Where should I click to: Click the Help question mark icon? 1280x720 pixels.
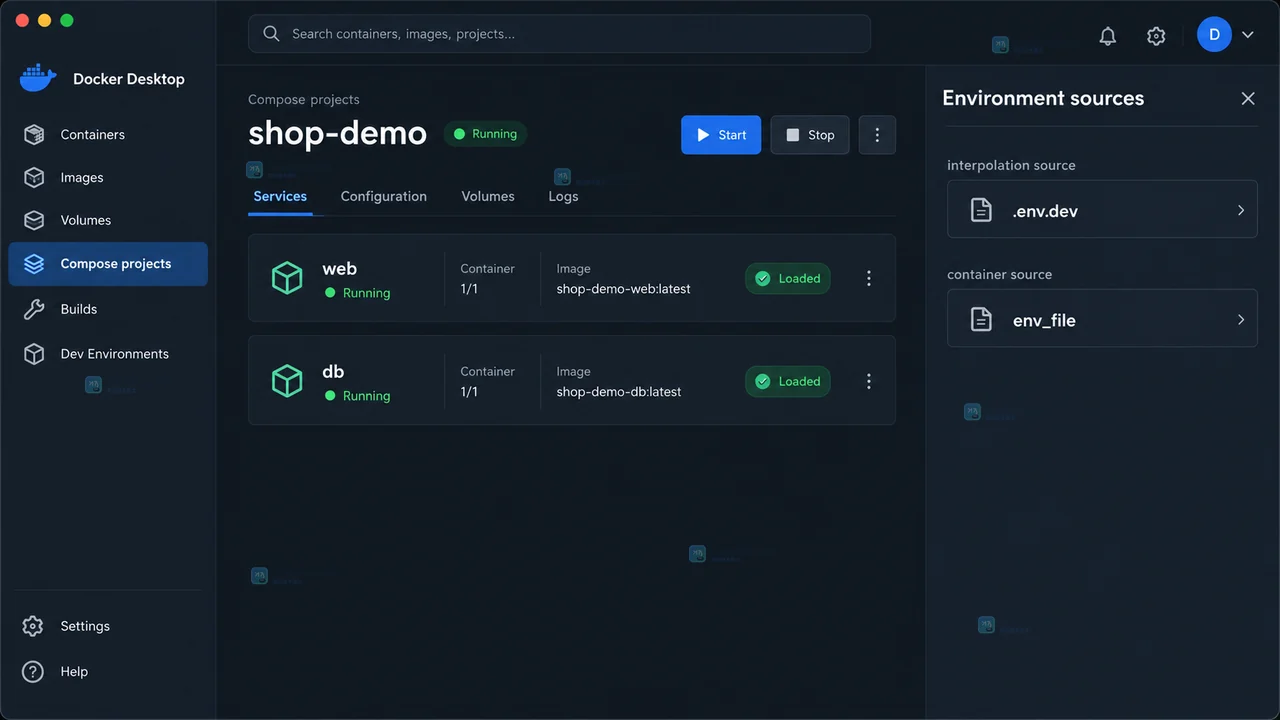pos(33,672)
